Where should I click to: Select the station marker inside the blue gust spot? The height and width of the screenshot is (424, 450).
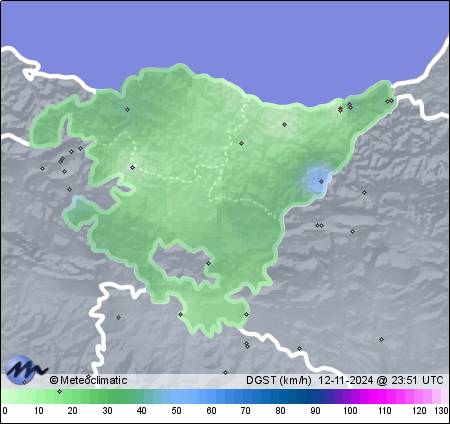[x=321, y=182]
